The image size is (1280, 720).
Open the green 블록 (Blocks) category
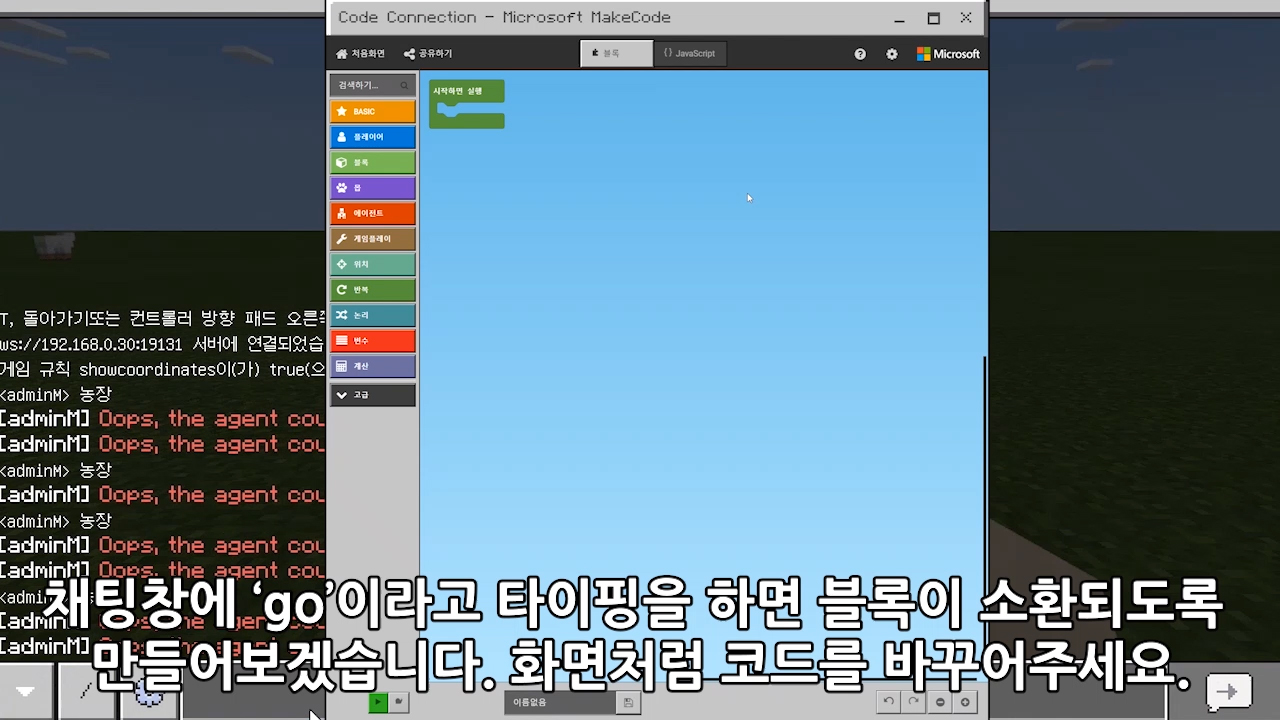[x=372, y=162]
